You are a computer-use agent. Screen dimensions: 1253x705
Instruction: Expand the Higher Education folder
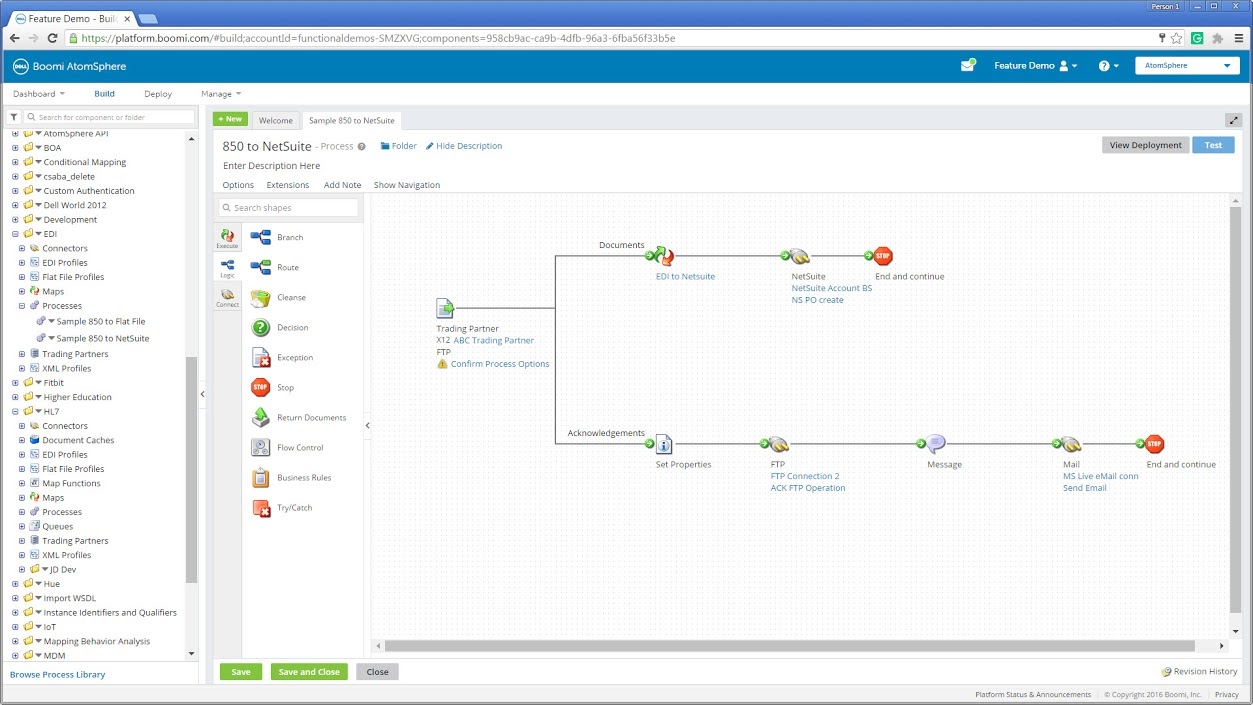(x=15, y=397)
